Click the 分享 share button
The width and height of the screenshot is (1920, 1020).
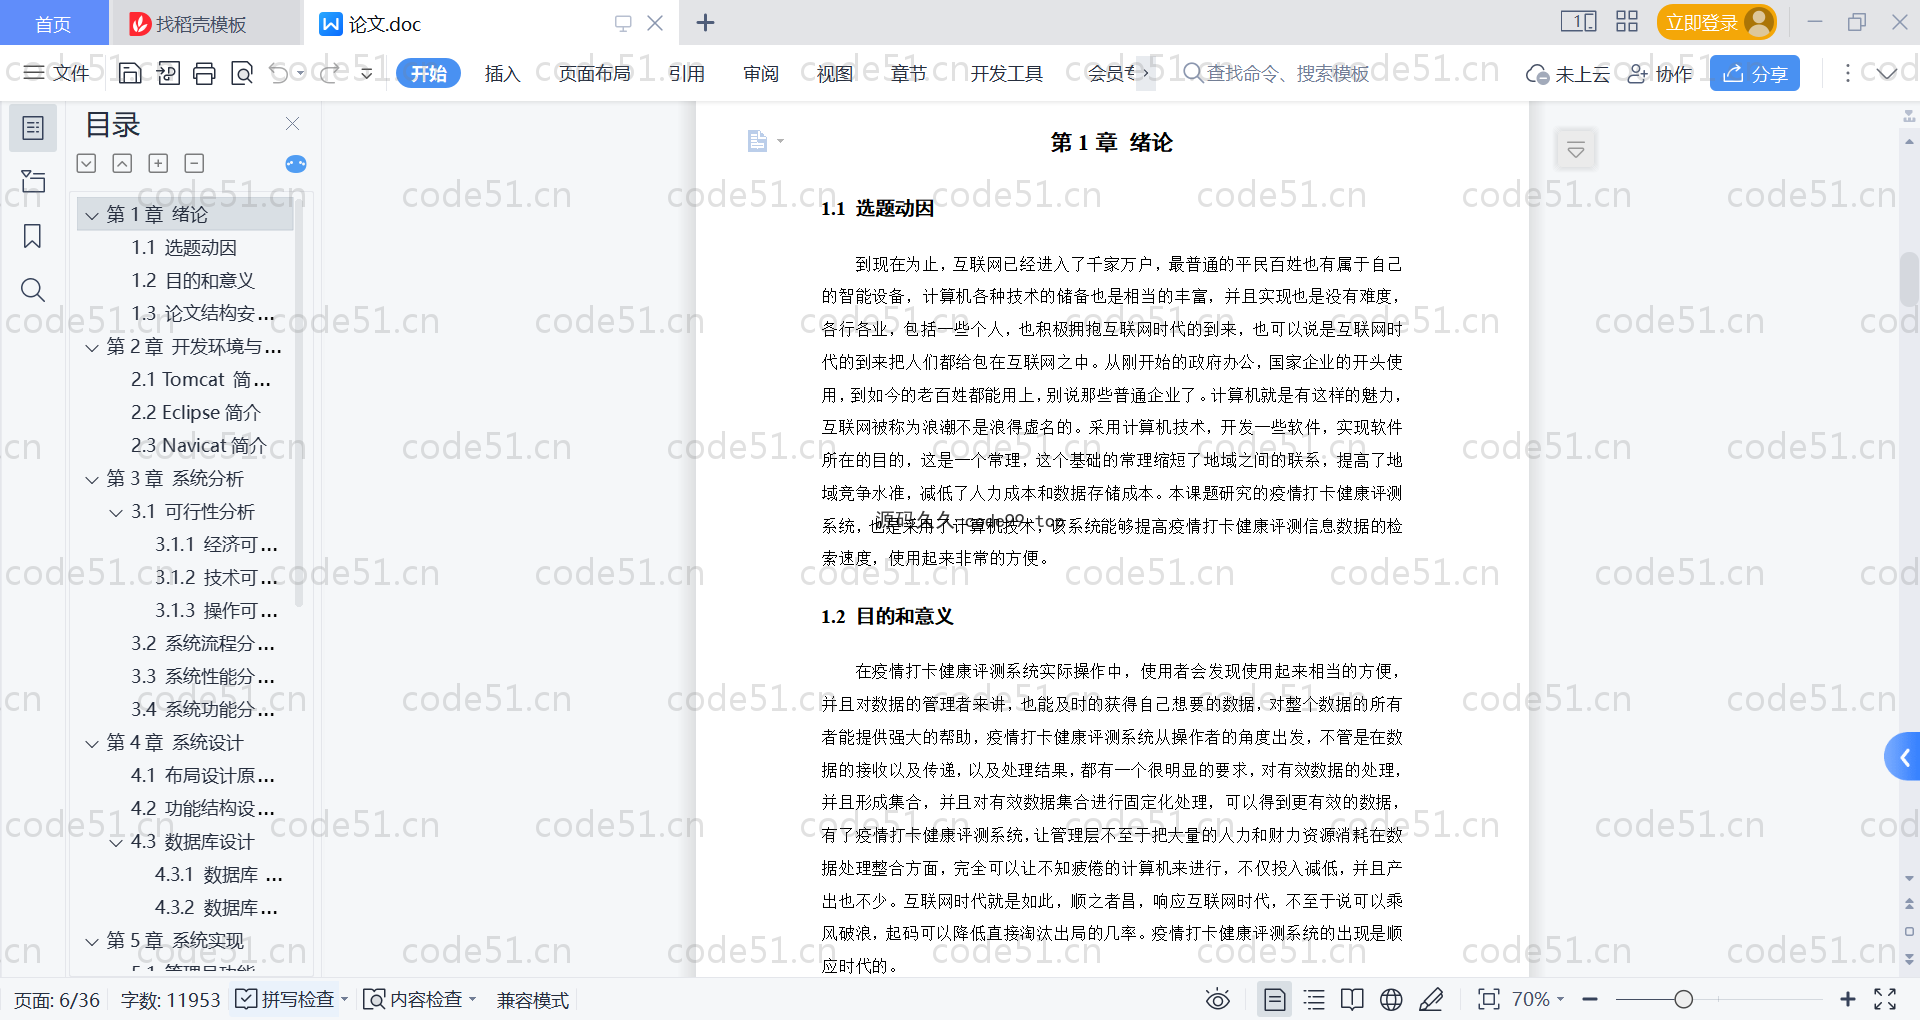click(1755, 73)
